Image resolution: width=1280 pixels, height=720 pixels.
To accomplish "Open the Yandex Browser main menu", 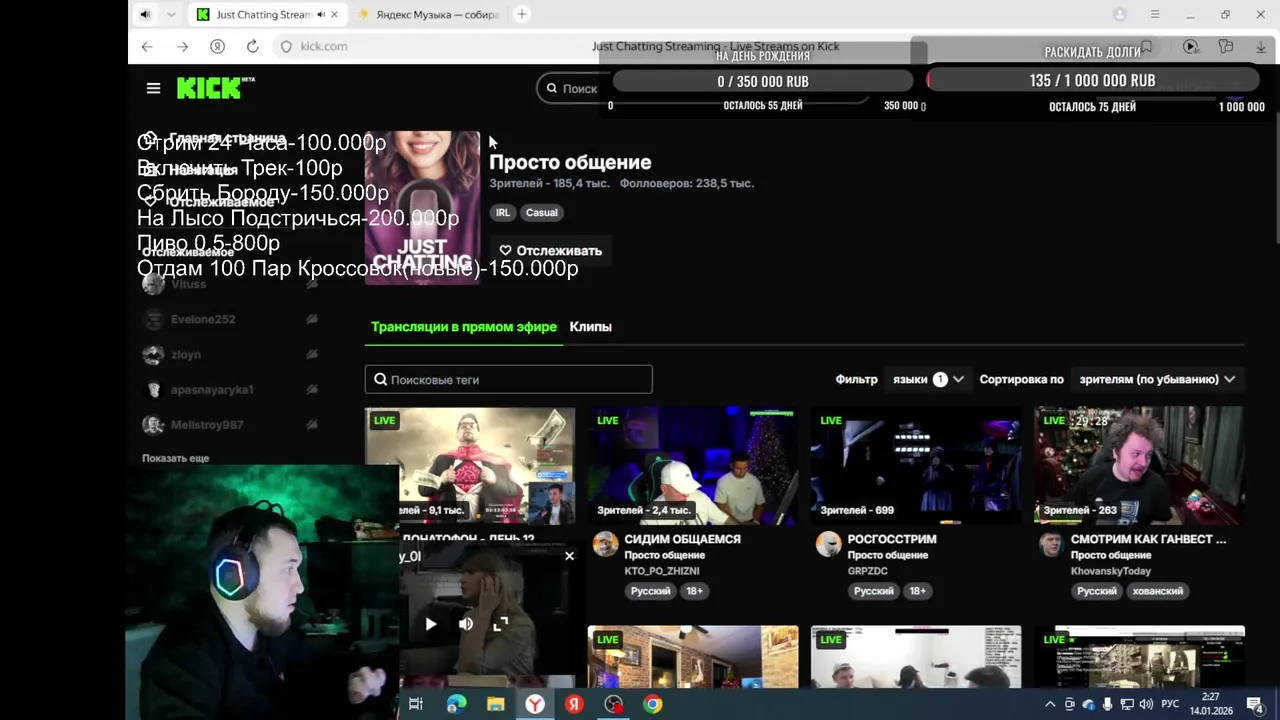I will click(x=1155, y=14).
